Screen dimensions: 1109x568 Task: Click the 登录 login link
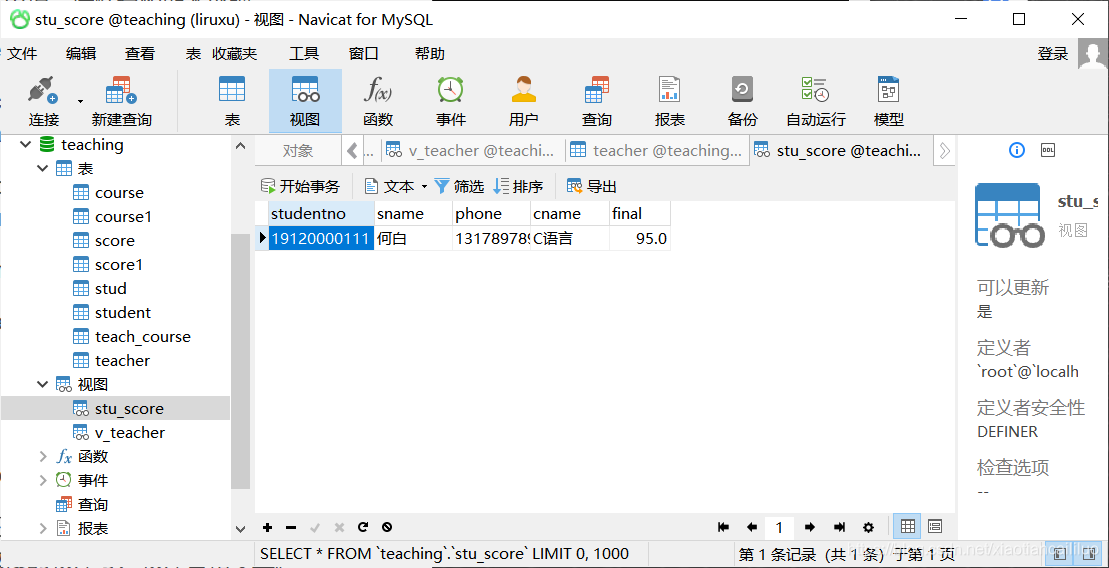pos(1052,54)
